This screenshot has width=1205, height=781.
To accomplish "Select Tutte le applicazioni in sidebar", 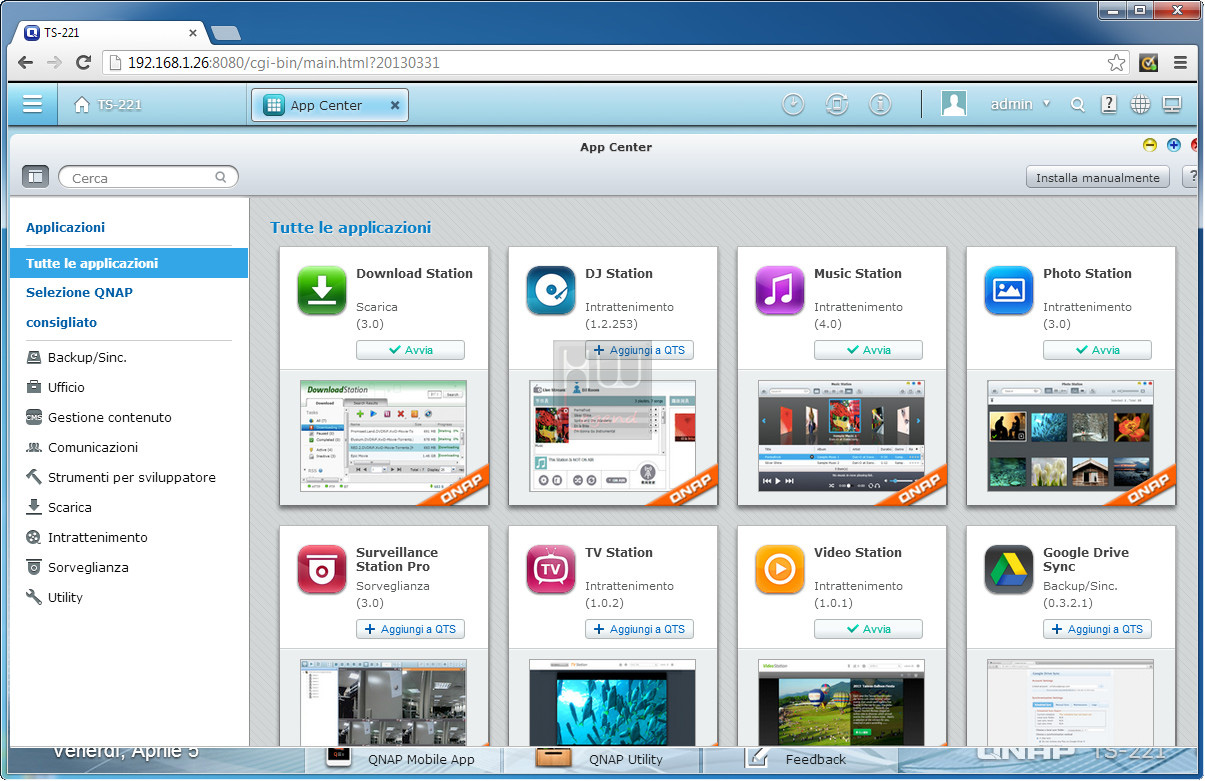I will coord(129,263).
